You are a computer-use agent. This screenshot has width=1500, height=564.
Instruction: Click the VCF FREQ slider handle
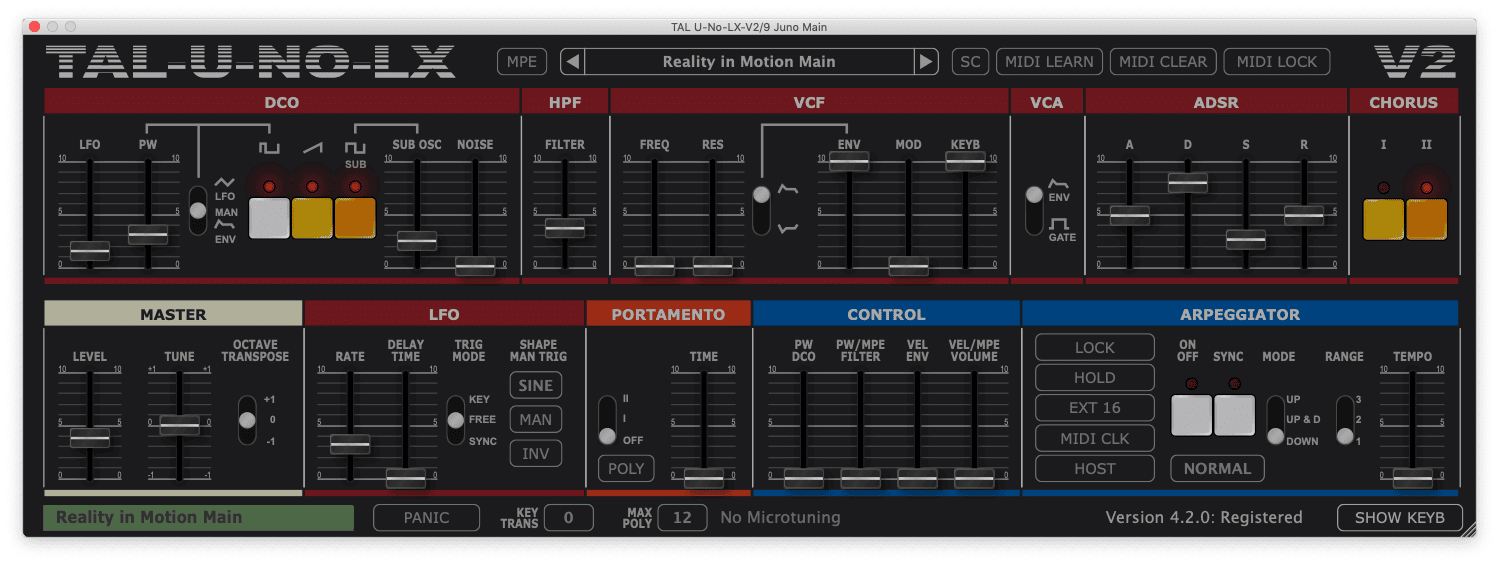(654, 266)
